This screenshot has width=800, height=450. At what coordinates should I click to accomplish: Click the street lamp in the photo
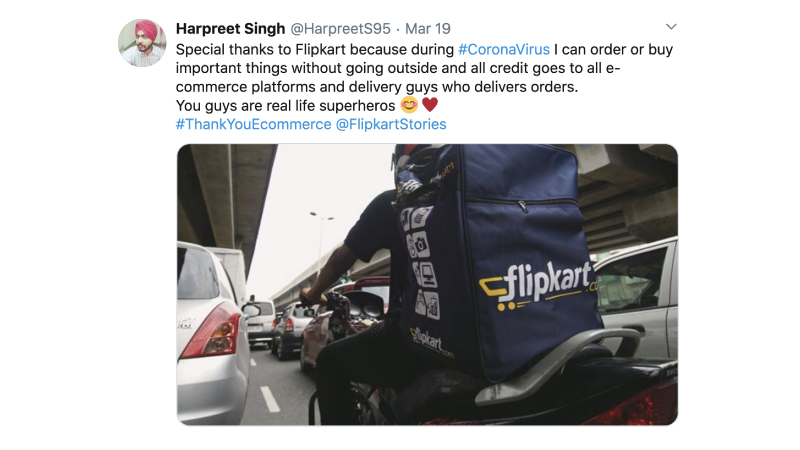coord(321,240)
